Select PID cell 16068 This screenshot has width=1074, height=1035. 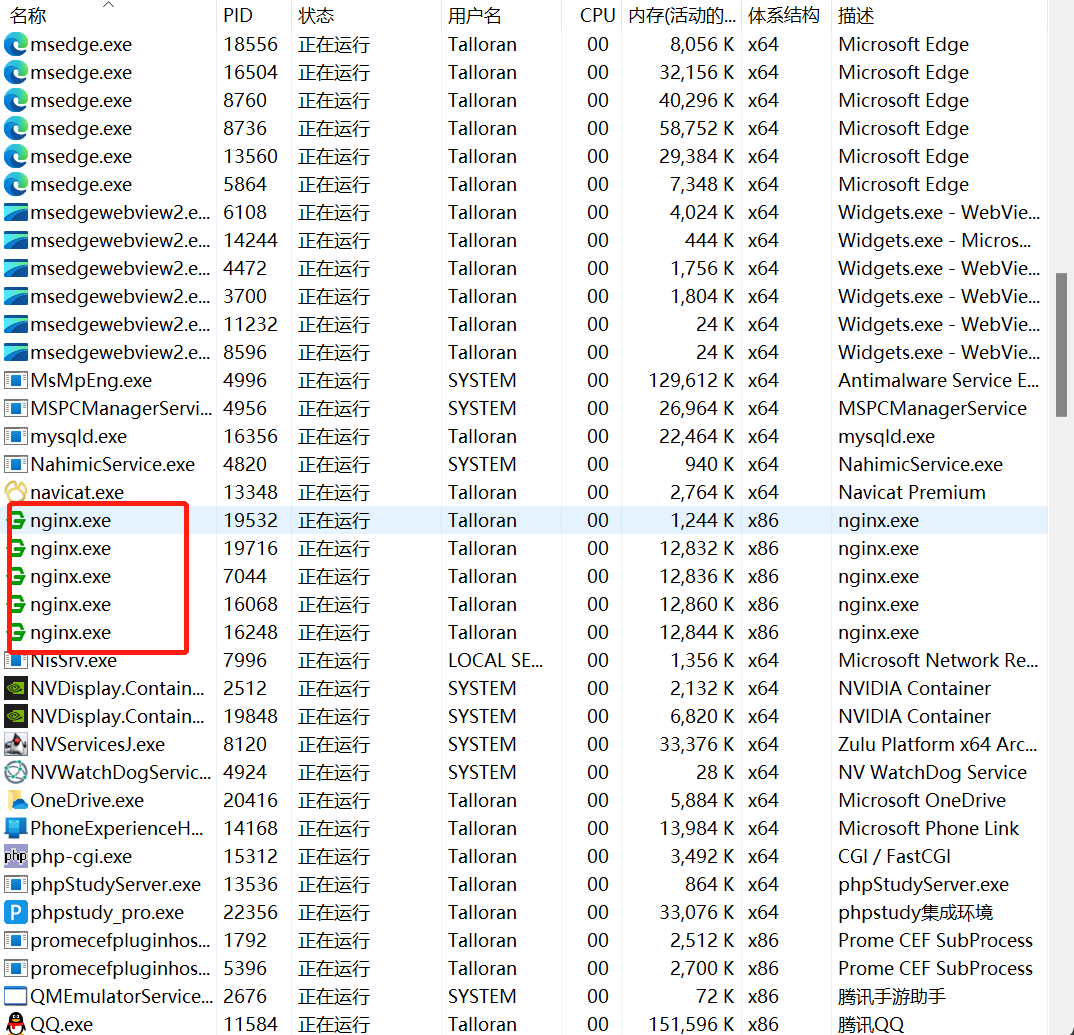[250, 605]
